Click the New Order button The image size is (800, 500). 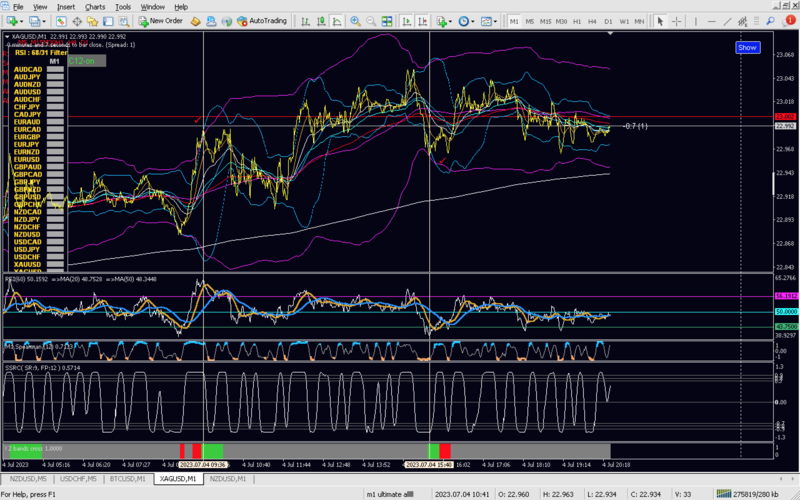coord(160,21)
